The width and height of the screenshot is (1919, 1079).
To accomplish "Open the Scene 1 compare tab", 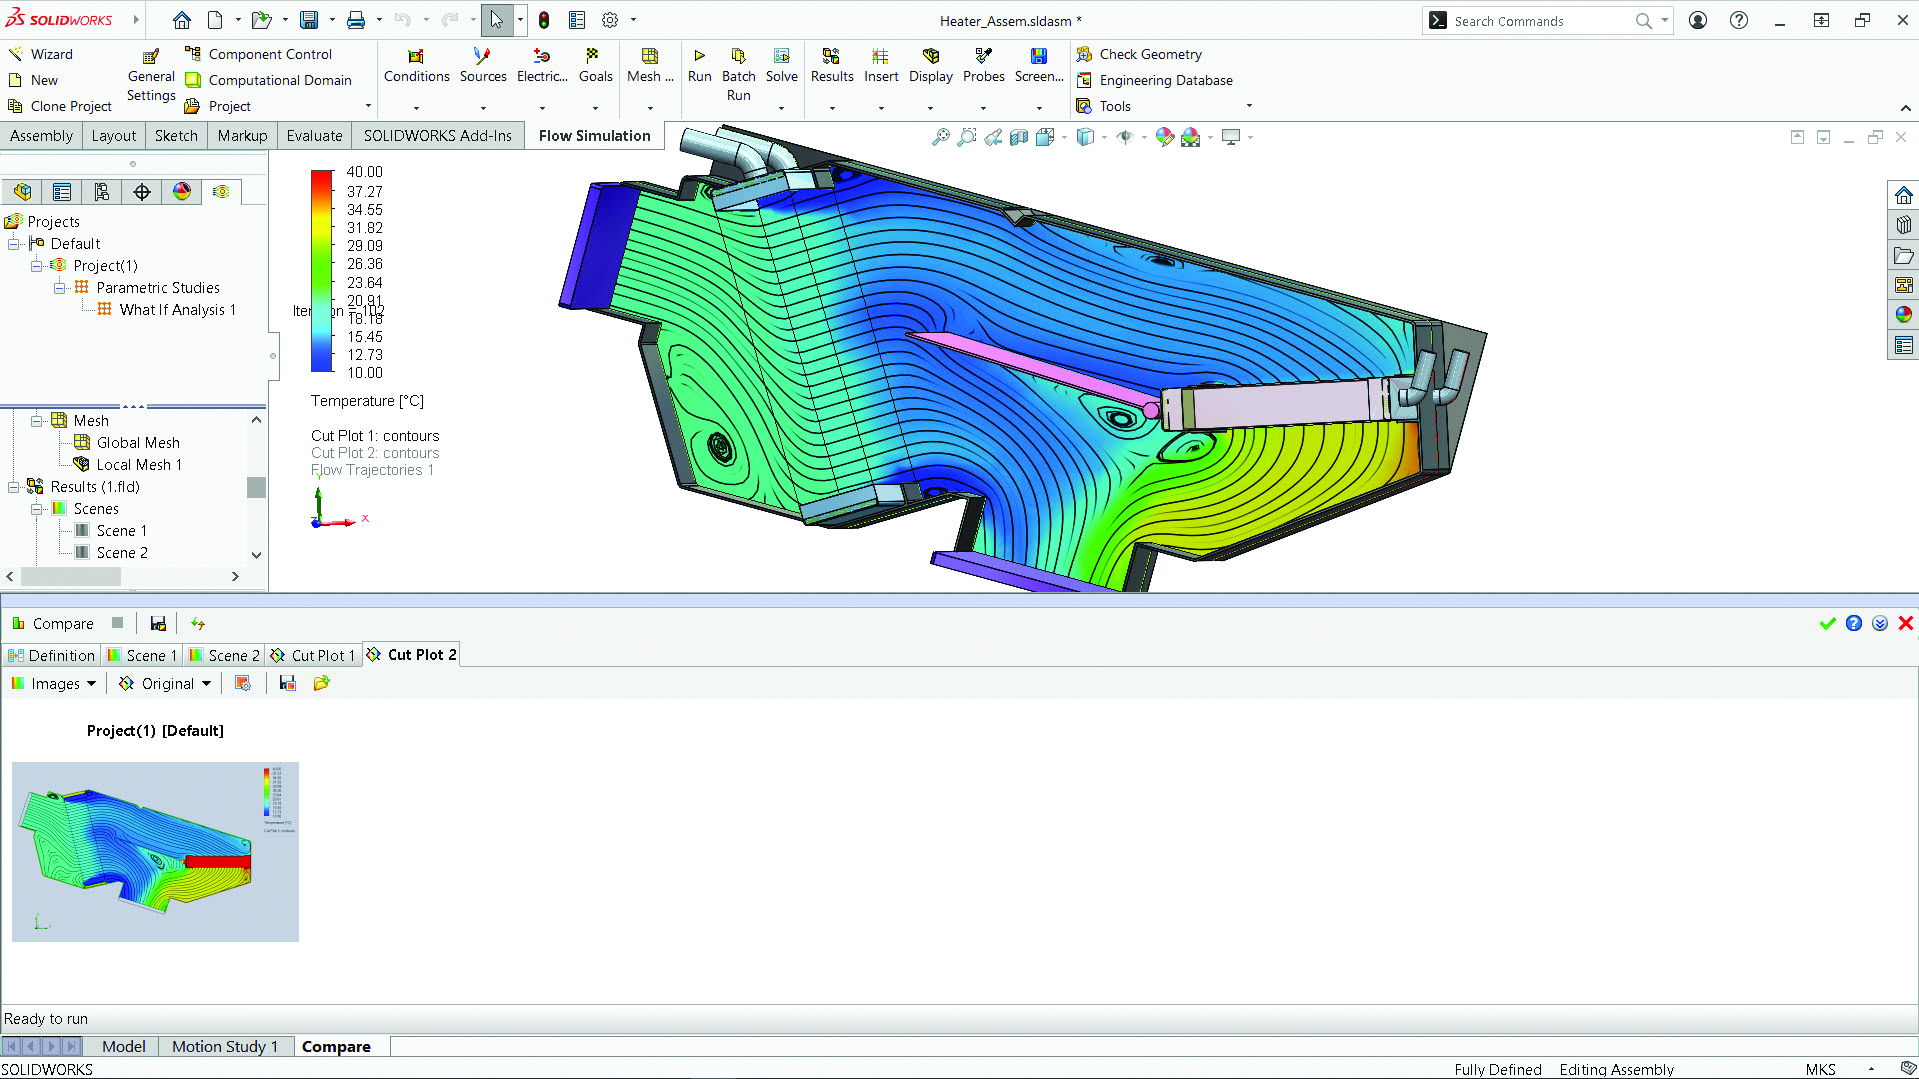I will pos(141,656).
